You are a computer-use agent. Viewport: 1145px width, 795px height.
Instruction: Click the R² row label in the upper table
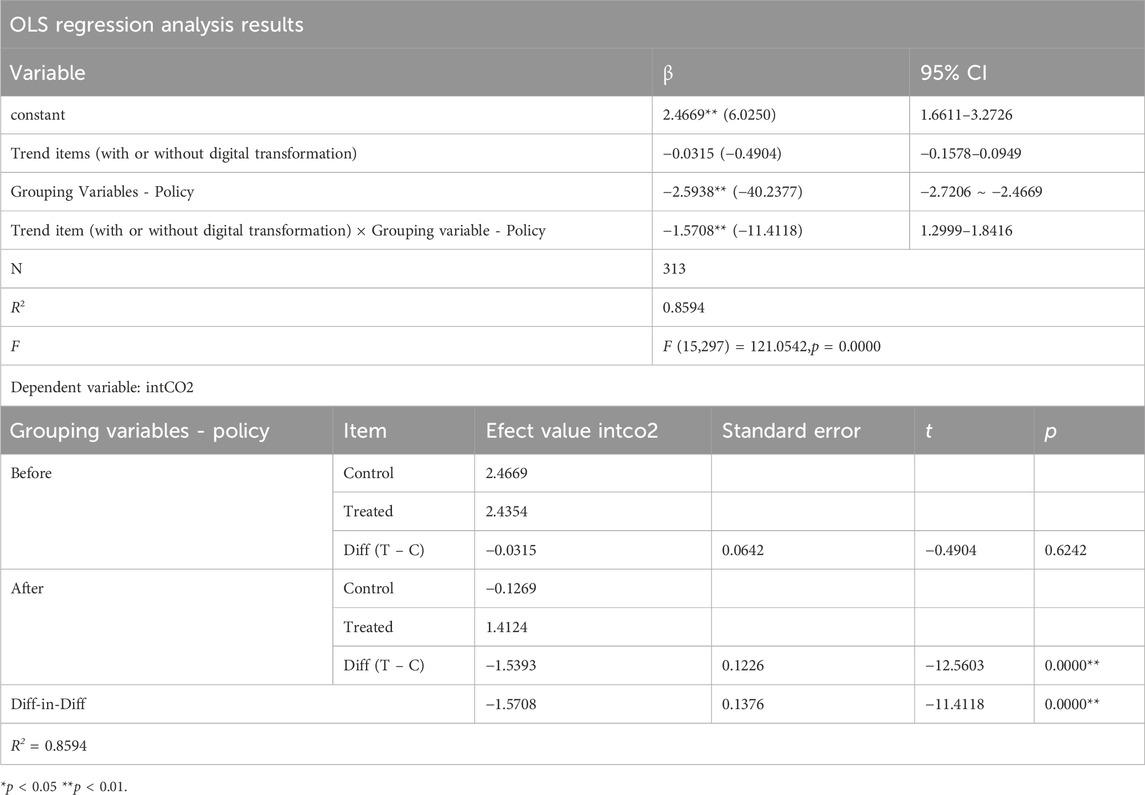[x=18, y=307]
